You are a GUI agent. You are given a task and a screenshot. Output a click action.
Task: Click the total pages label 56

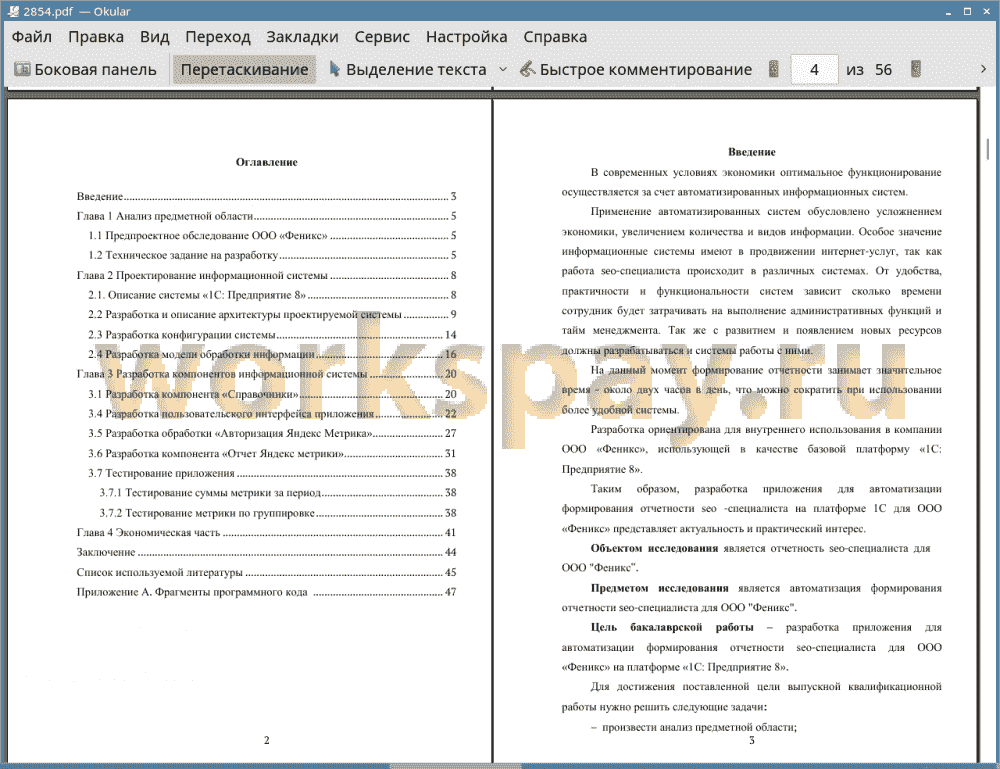click(883, 70)
